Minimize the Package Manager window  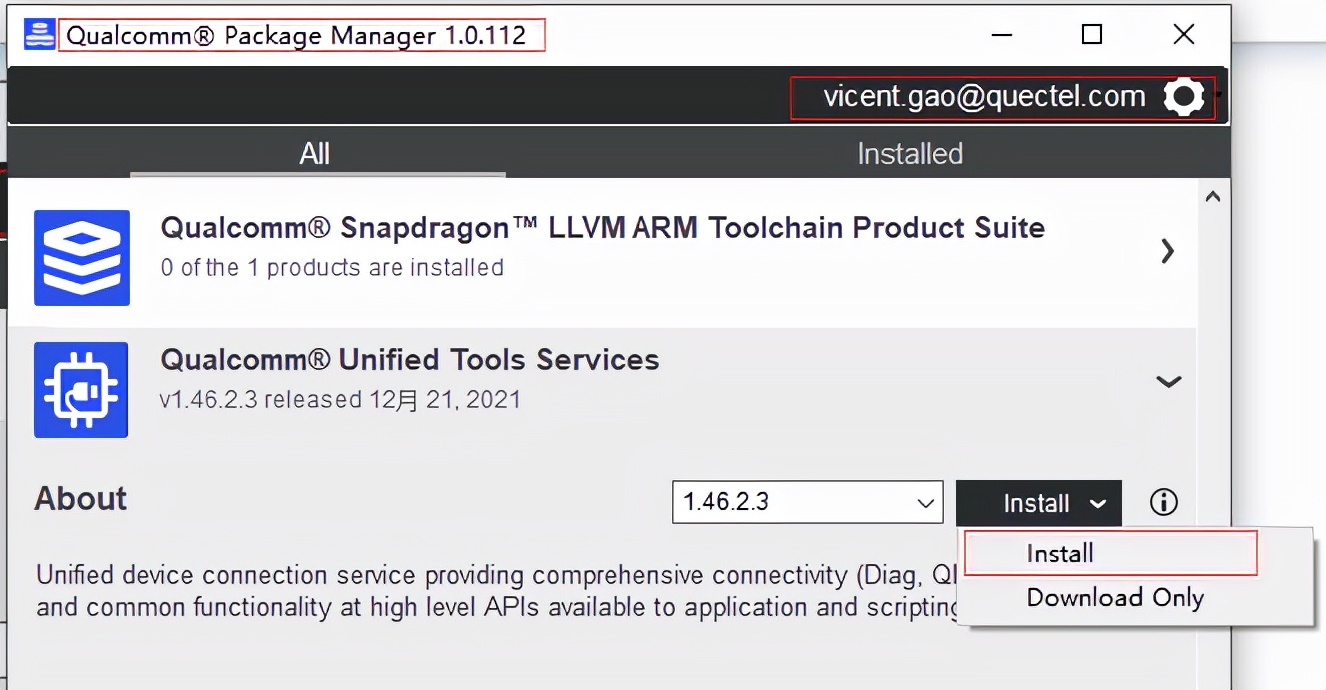(1001, 34)
